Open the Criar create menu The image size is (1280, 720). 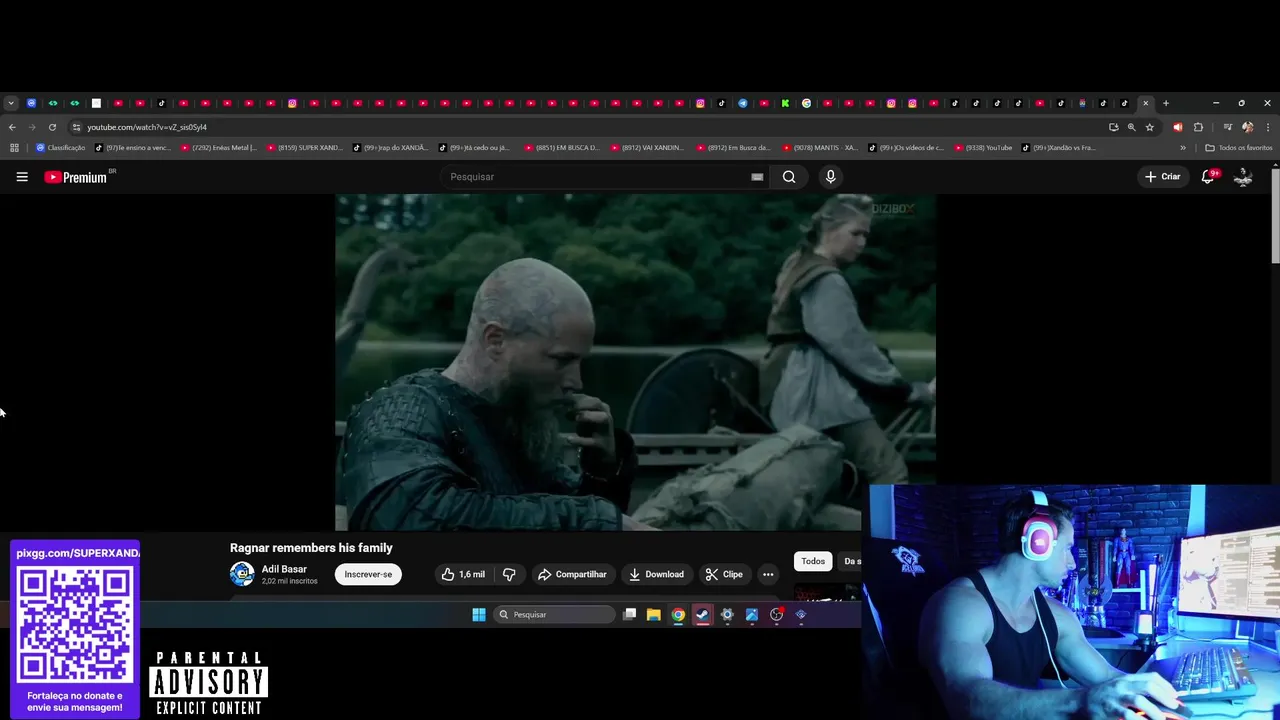click(x=1163, y=177)
